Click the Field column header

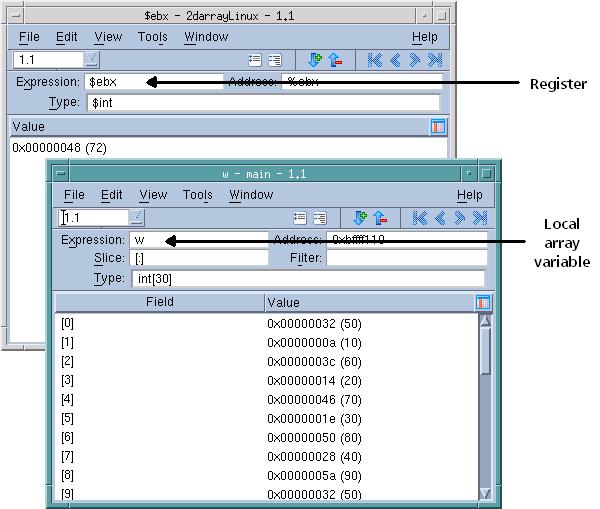(x=160, y=302)
